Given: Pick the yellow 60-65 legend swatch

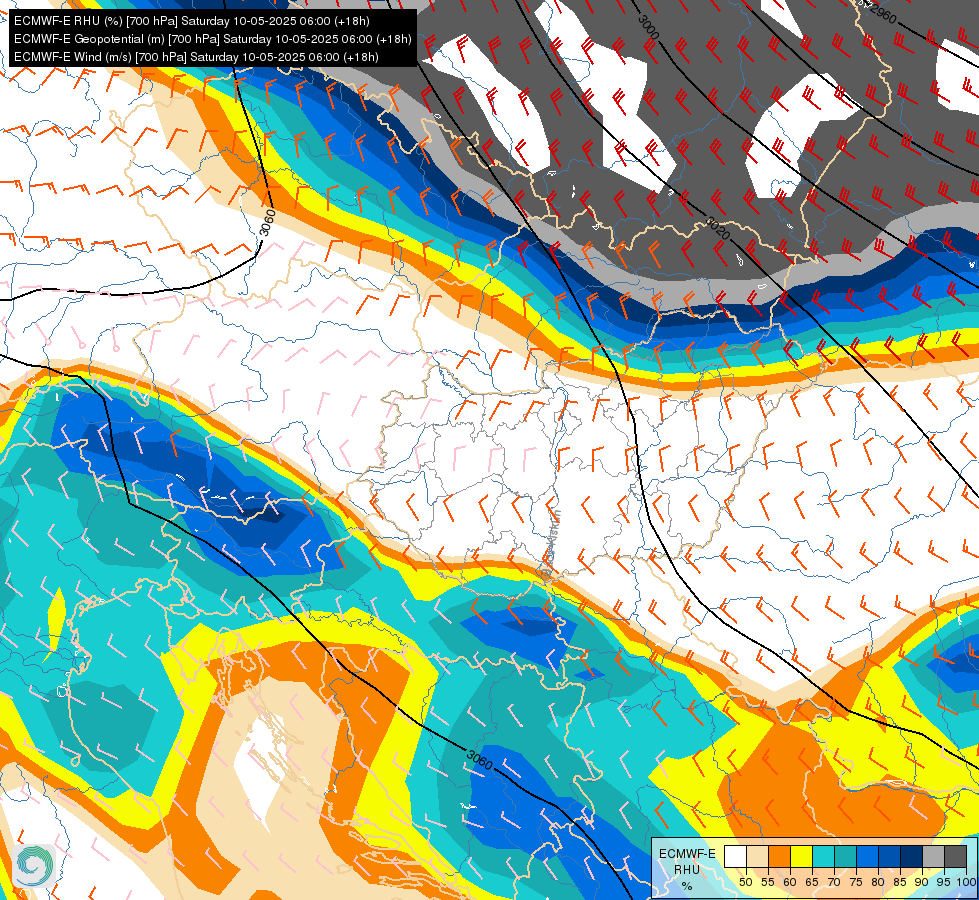Looking at the screenshot, I should 801,856.
